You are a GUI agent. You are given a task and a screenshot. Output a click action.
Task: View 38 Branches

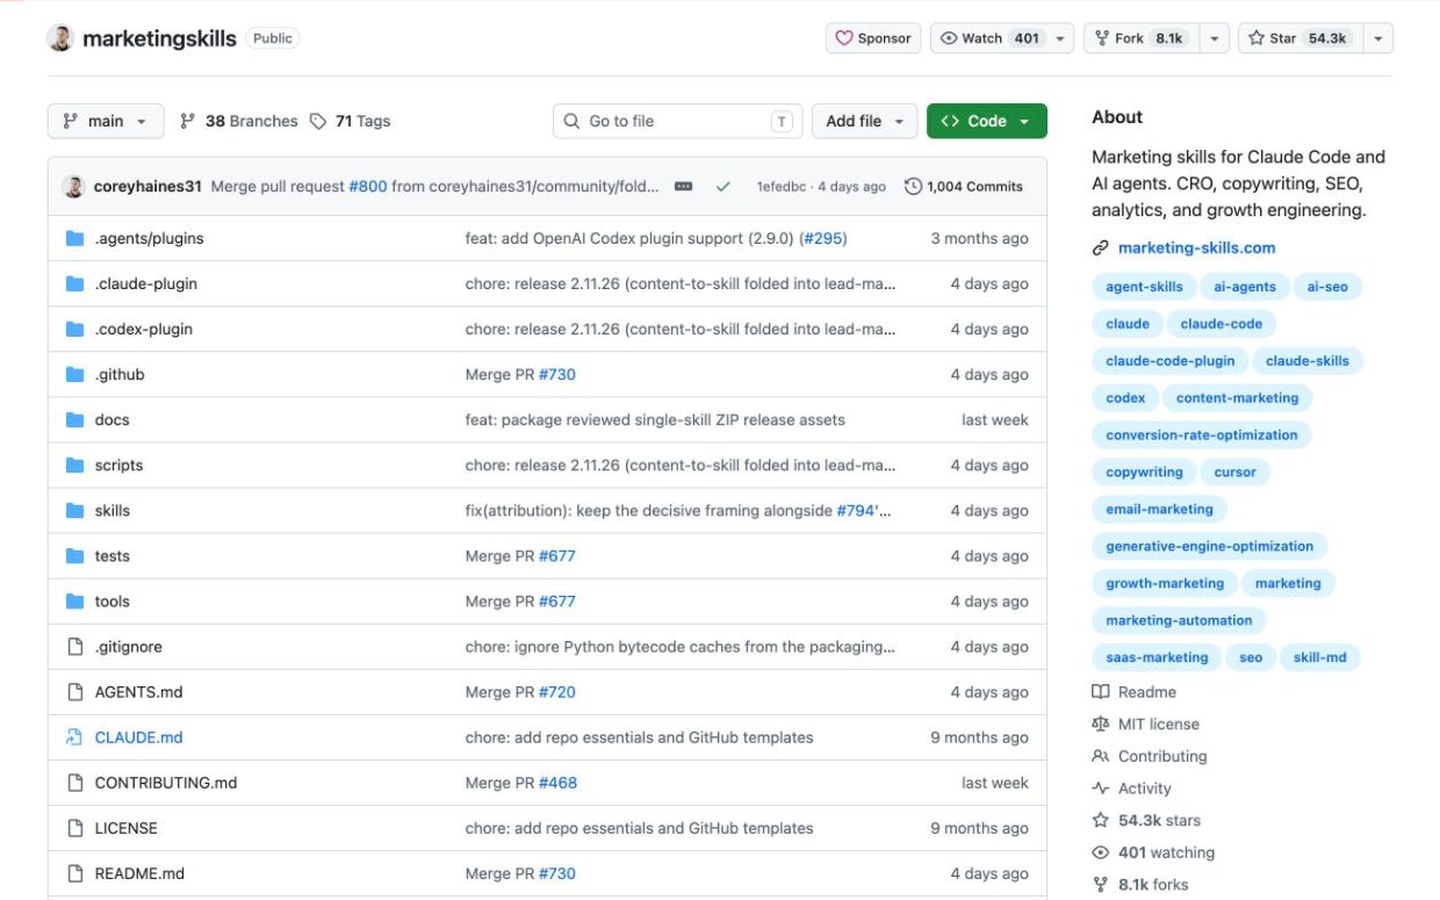(x=239, y=121)
